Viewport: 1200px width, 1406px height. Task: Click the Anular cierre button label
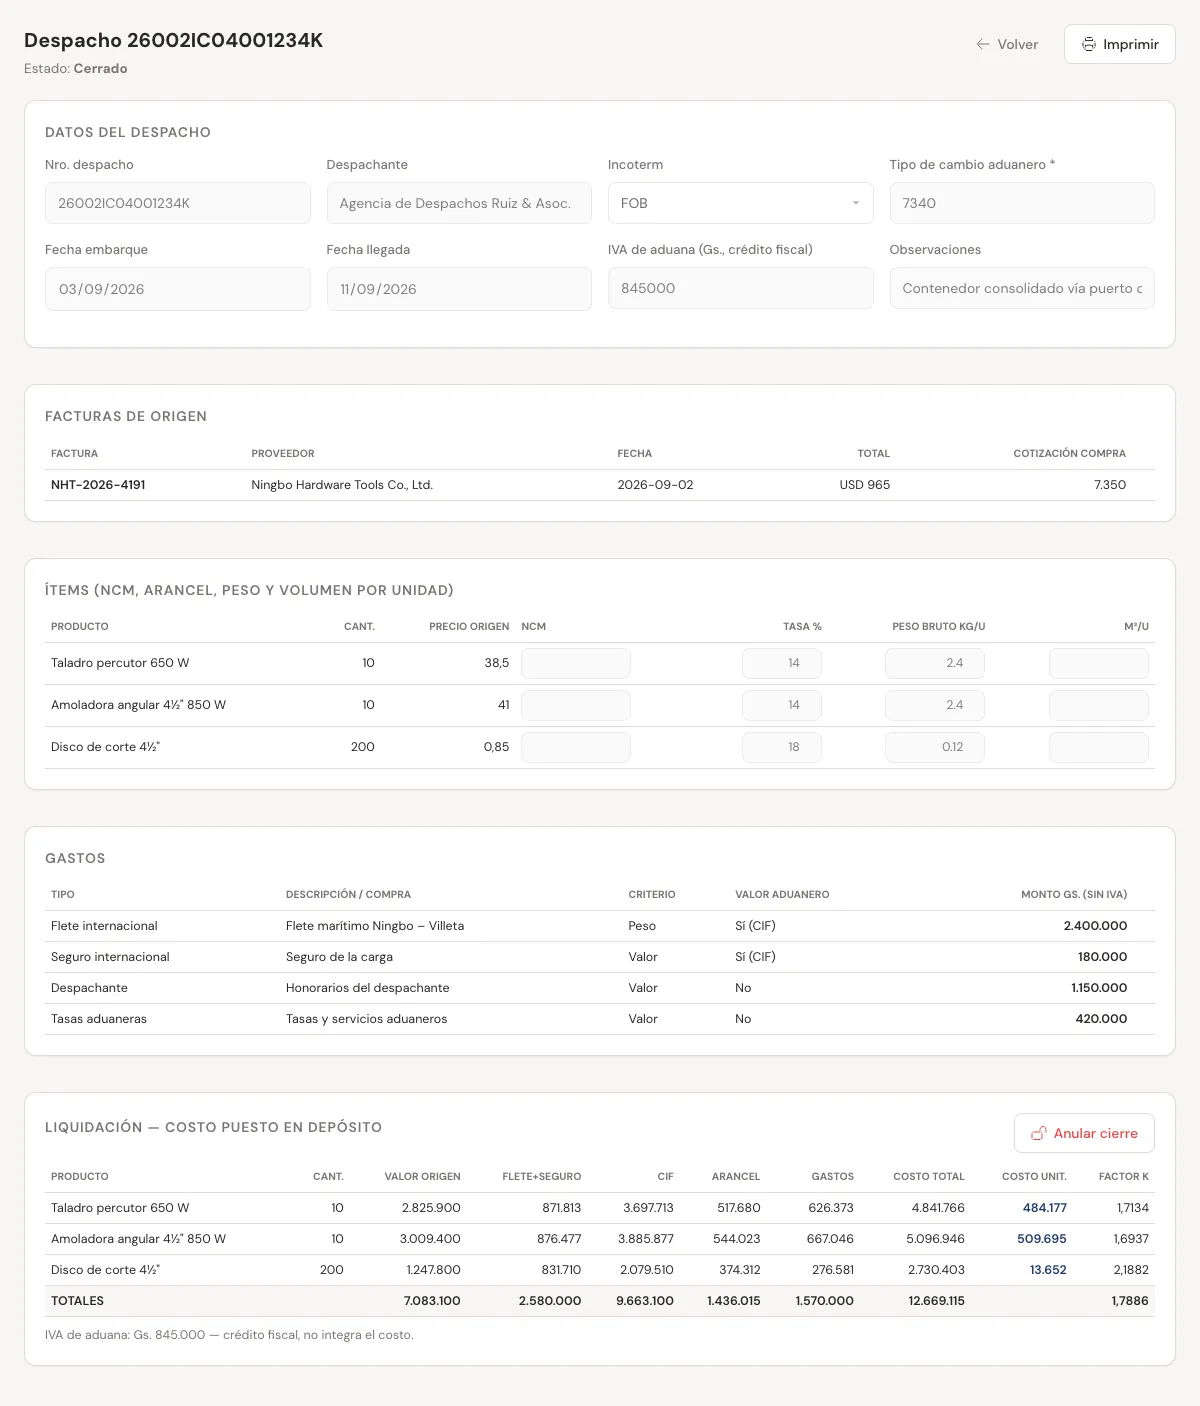pos(1095,1133)
